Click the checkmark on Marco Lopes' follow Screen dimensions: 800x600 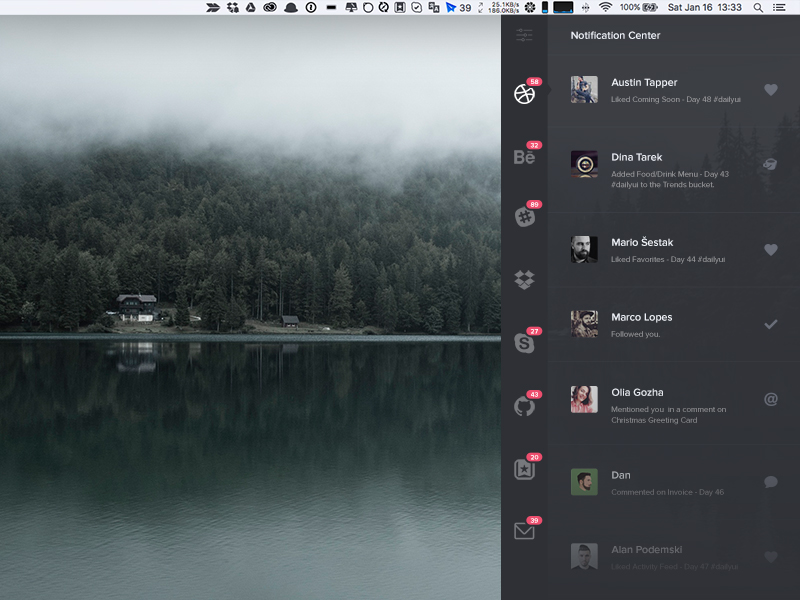coord(770,324)
